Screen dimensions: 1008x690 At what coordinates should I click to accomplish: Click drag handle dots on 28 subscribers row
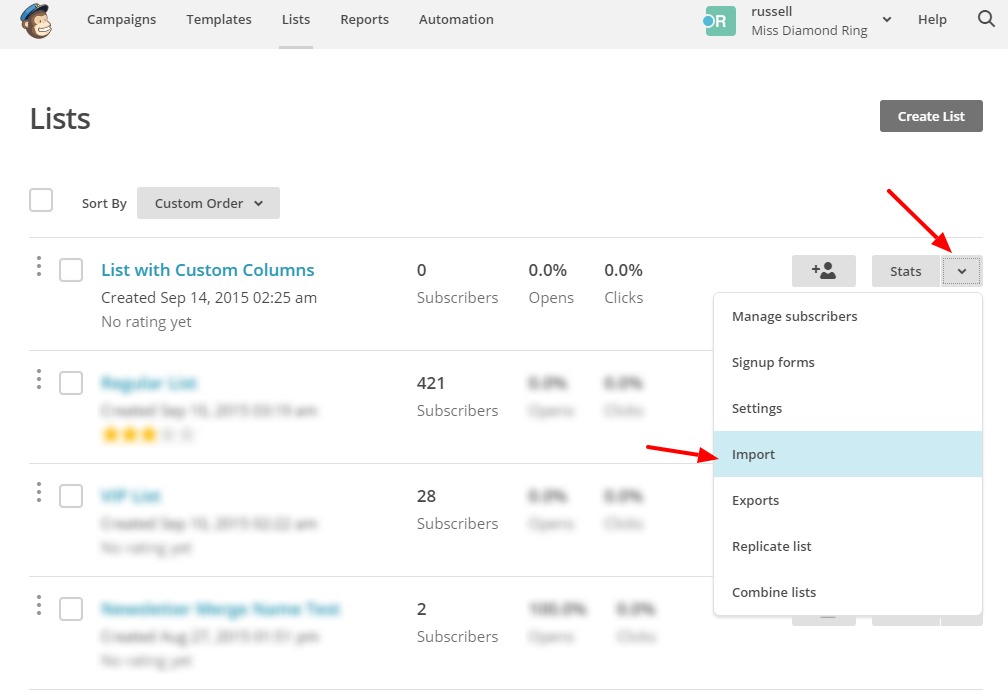pos(39,492)
